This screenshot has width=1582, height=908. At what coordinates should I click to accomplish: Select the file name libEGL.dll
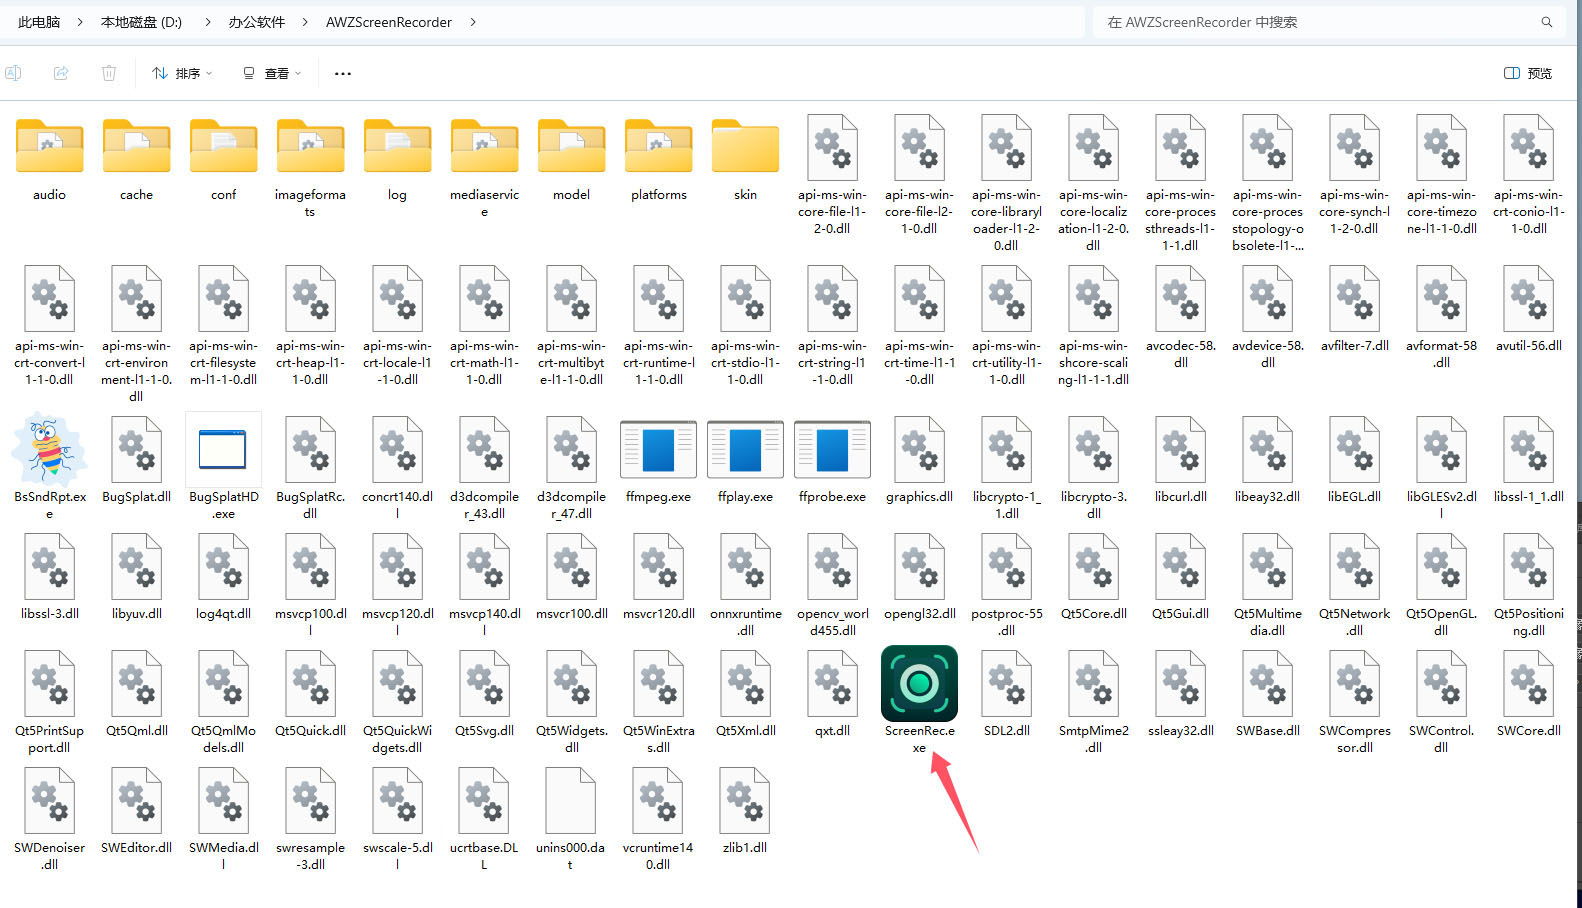[x=1354, y=497]
